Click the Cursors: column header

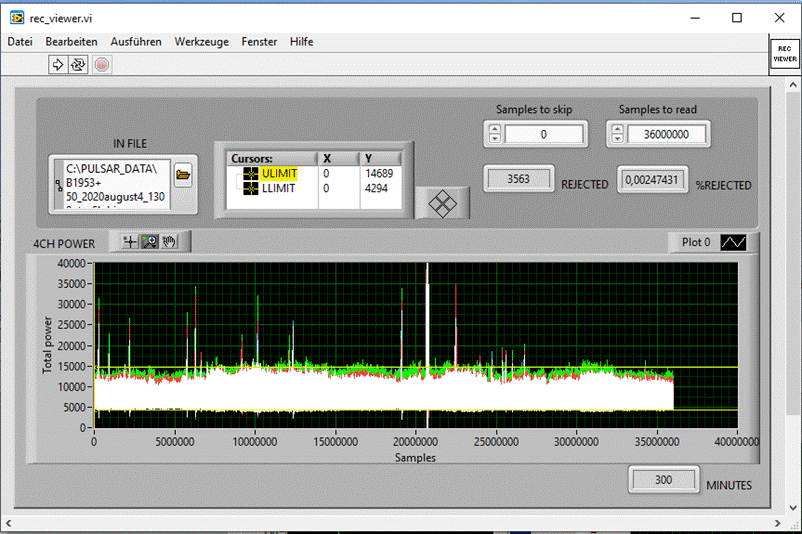point(273,159)
